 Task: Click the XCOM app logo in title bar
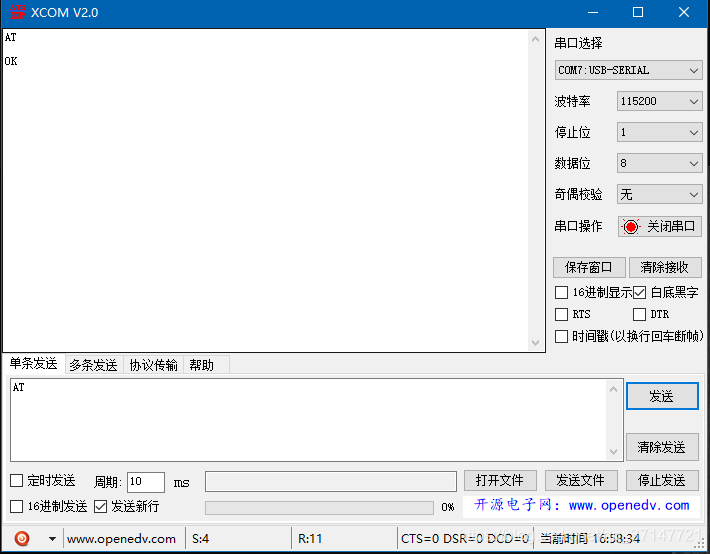point(18,12)
